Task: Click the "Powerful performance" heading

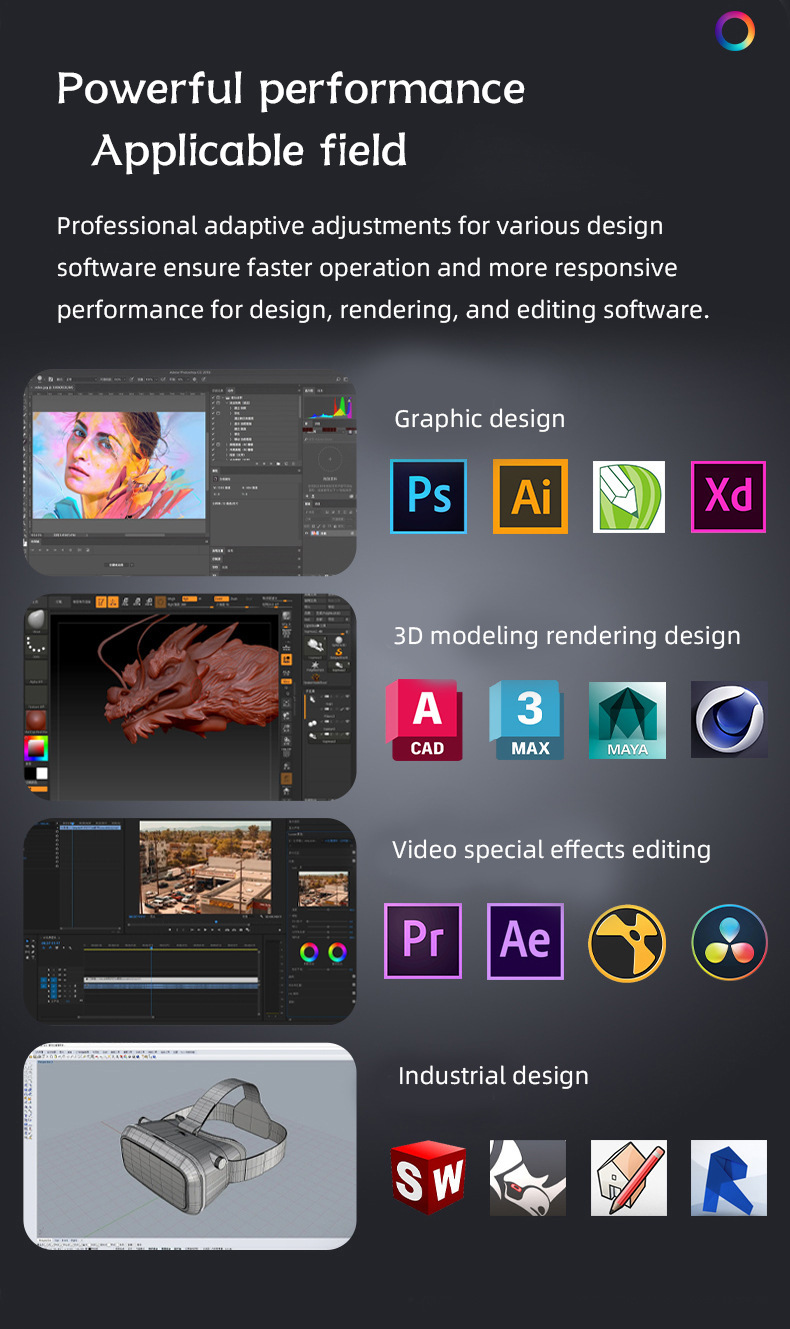Action: 291,90
